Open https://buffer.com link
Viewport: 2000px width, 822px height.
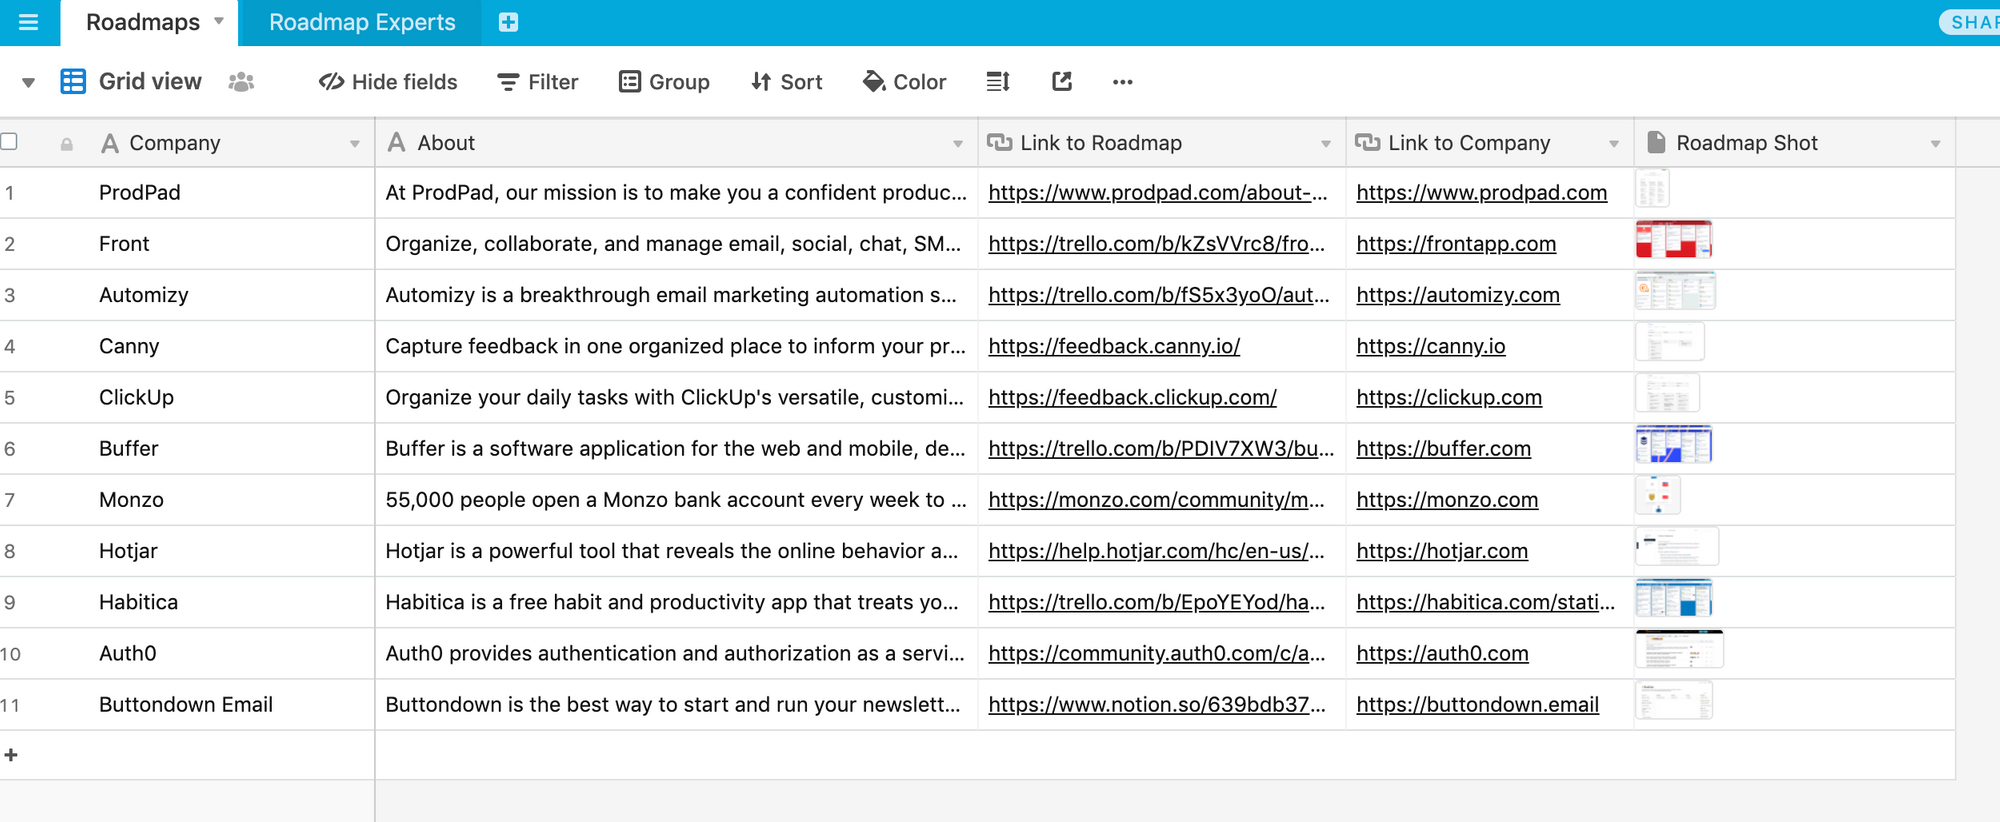point(1443,448)
